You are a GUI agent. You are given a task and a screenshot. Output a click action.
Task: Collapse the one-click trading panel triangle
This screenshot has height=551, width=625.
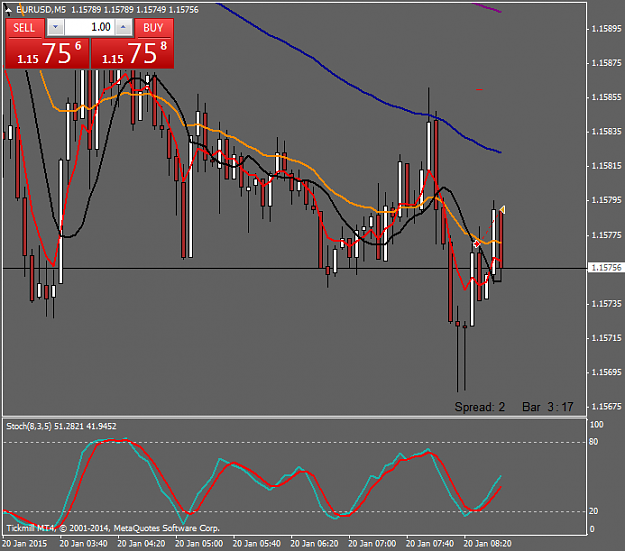click(8, 10)
